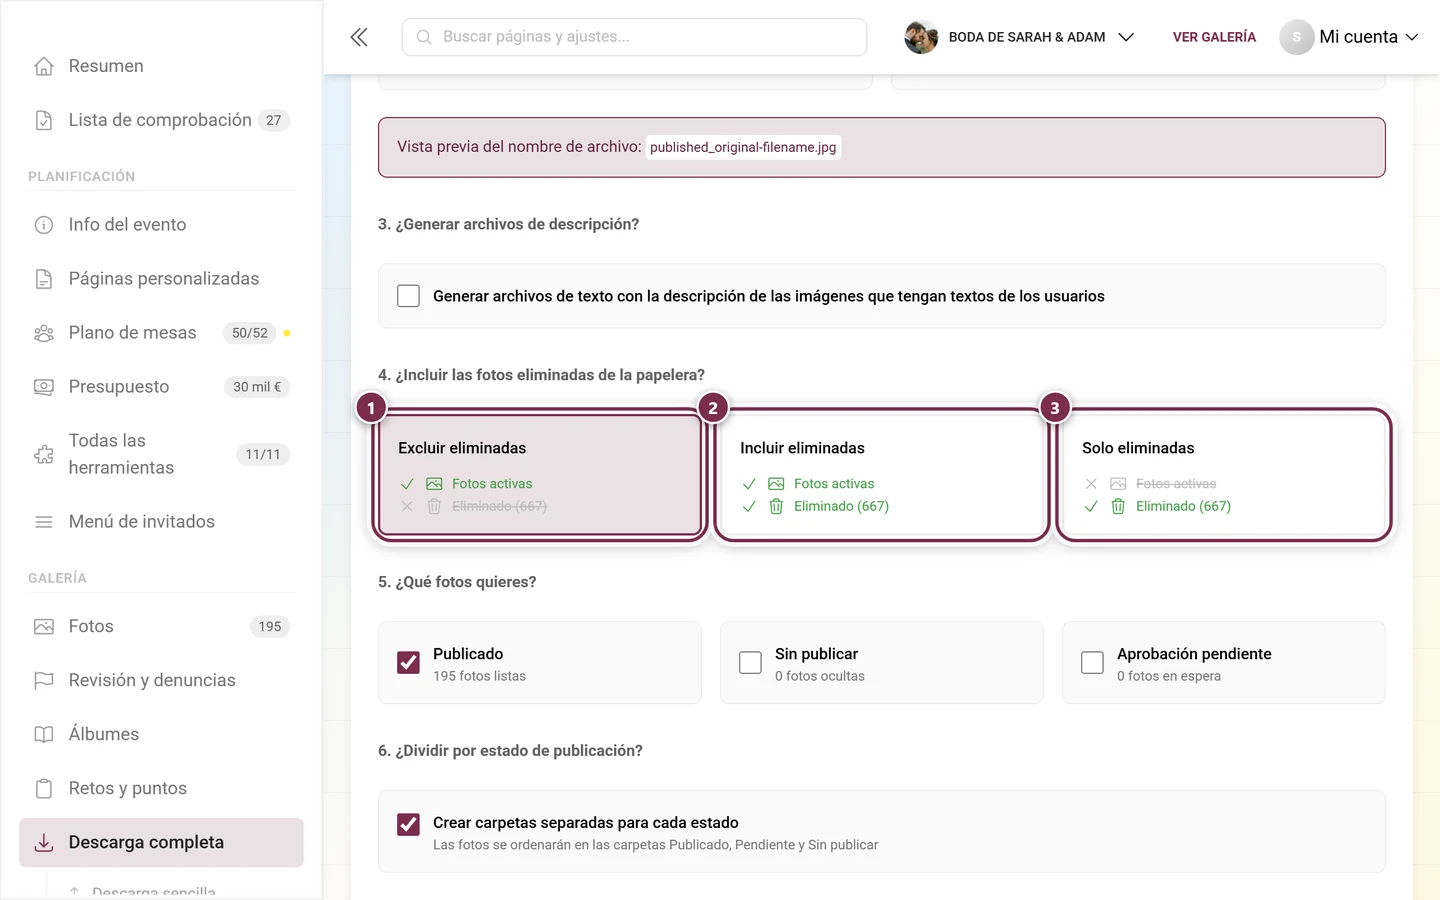Click the 195 badge beside Fotos
Screen dimensions: 1440x900
coord(270,627)
